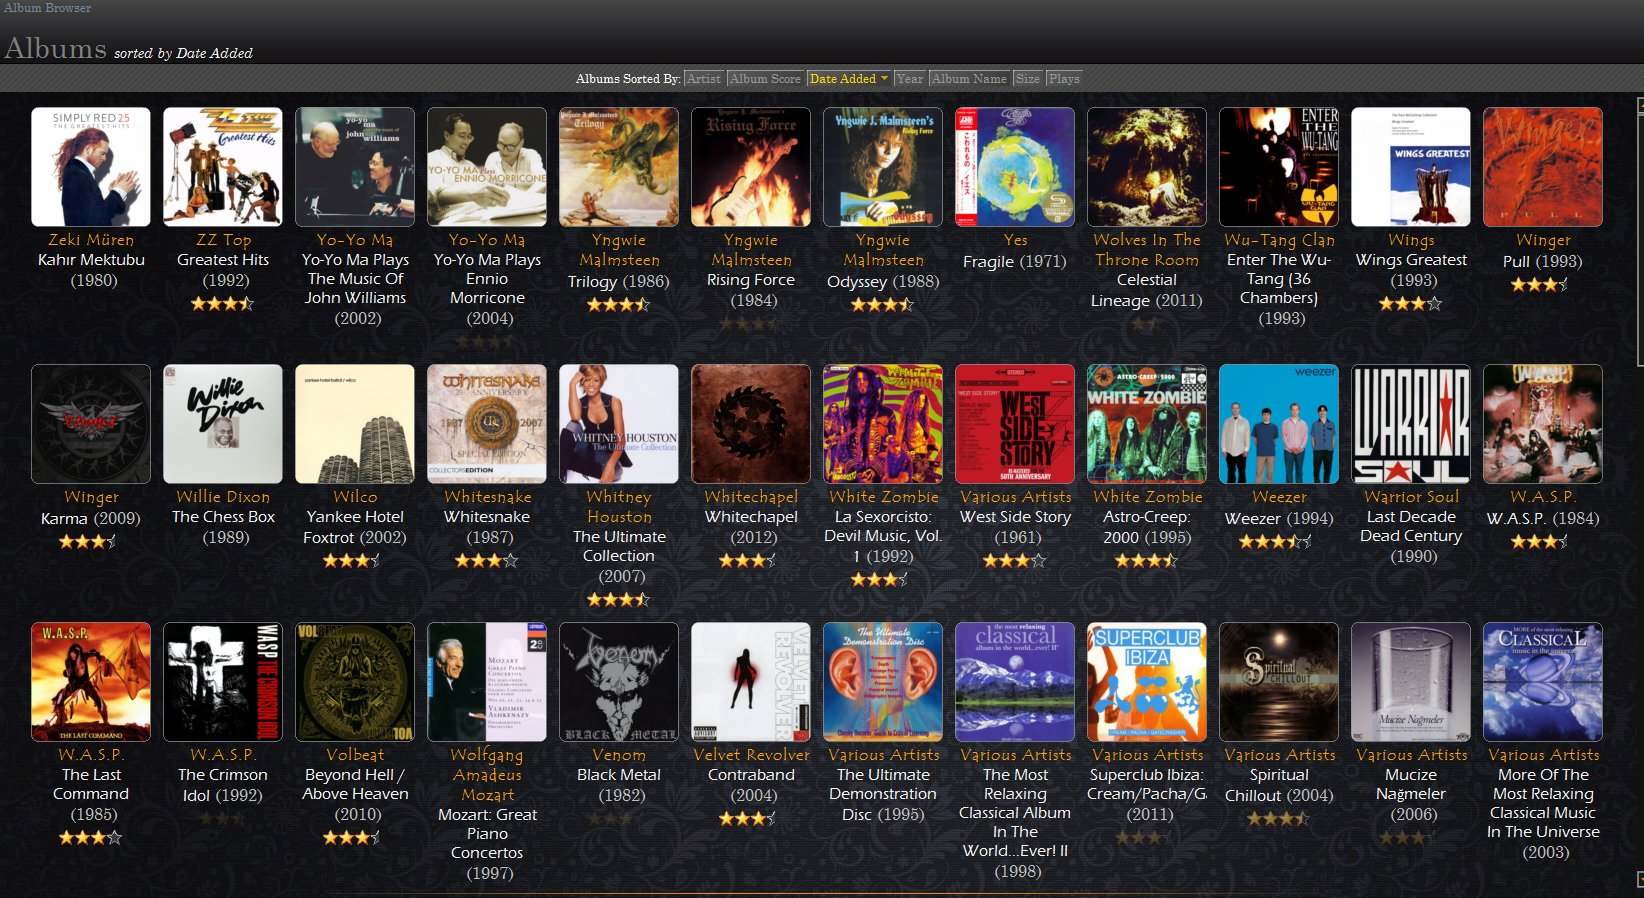1644x898 pixels.
Task: Open Mozart Great Piano Concertos cover
Action: pos(487,682)
